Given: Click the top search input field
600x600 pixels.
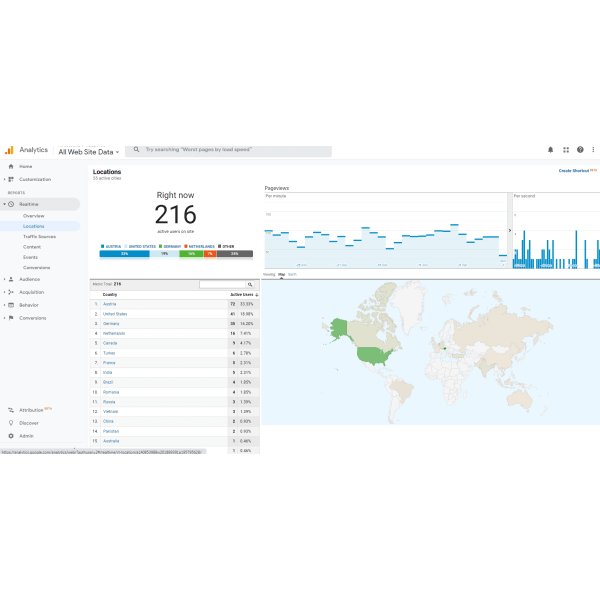Looking at the screenshot, I should coord(229,150).
